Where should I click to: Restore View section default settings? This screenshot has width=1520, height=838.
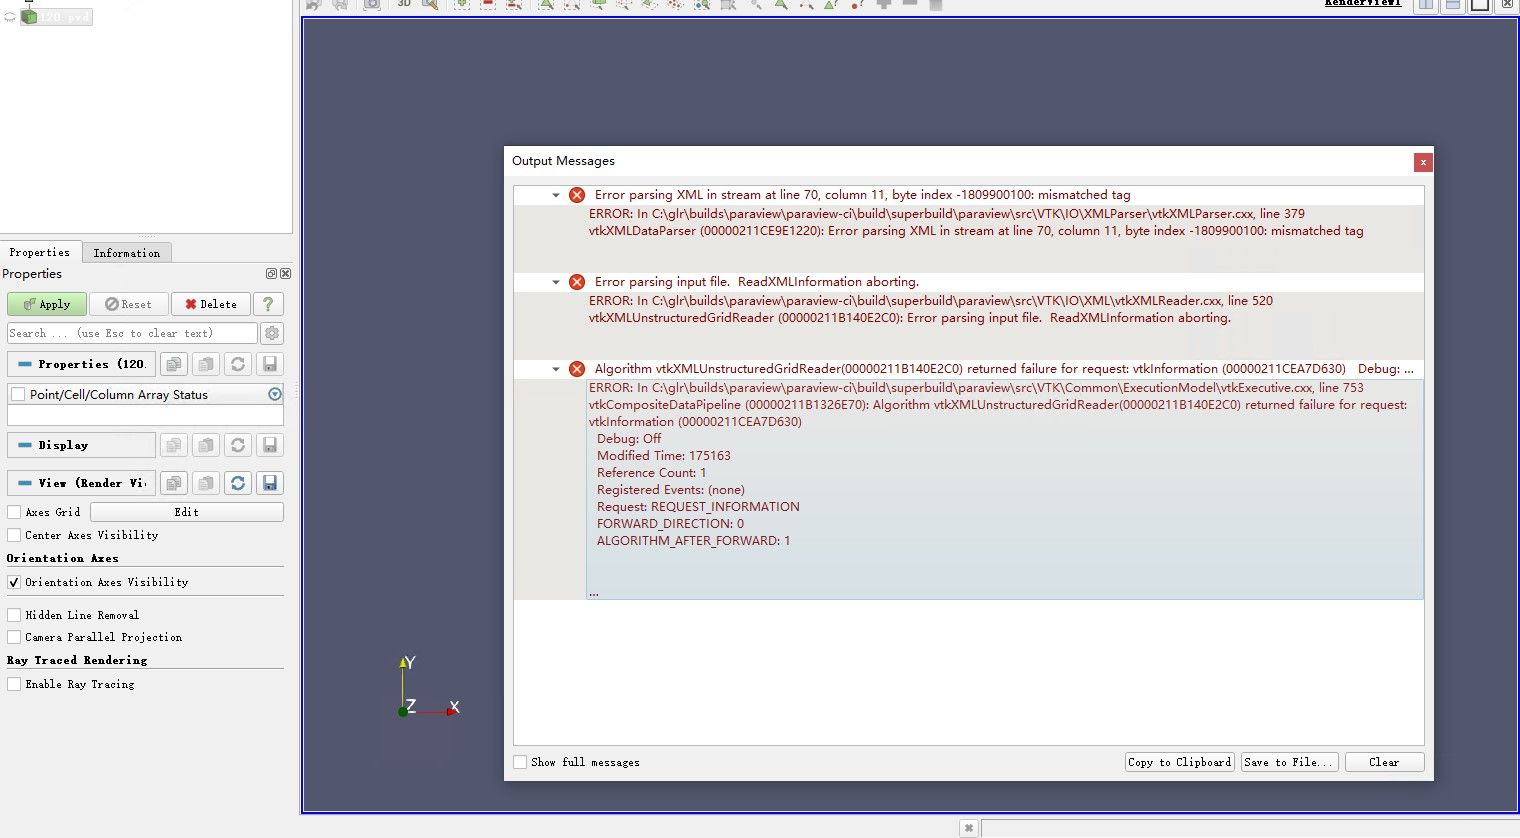238,483
